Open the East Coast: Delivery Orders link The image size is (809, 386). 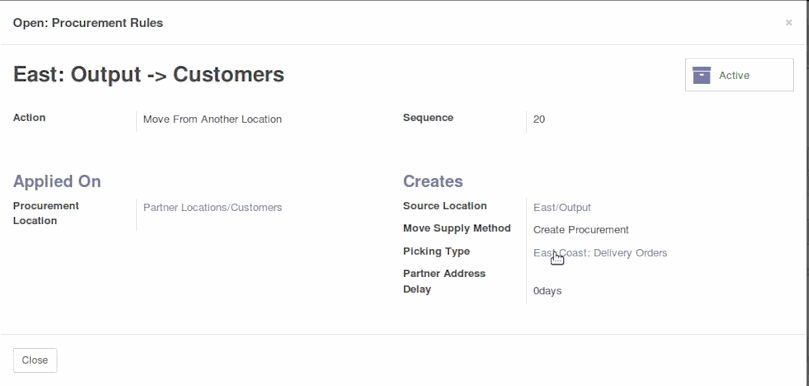[x=600, y=253]
